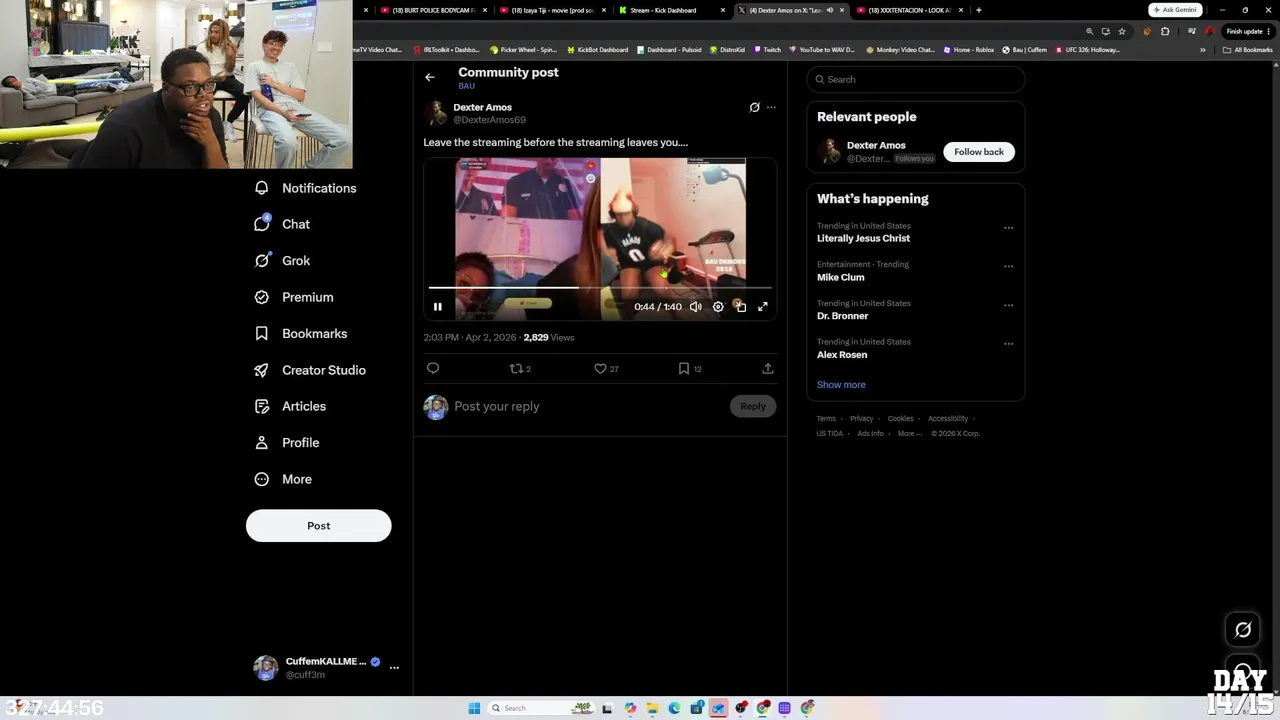
Task: Click the grey Reply button
Action: 753,406
